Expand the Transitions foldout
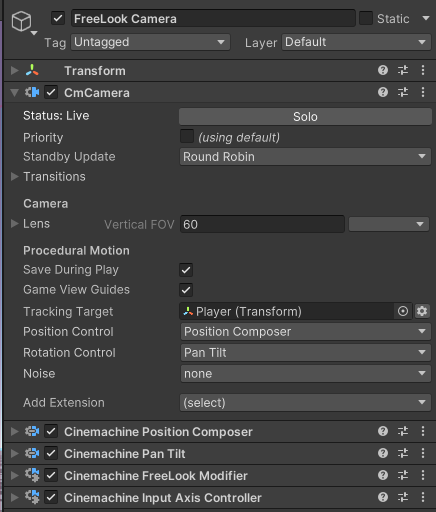 (14, 176)
